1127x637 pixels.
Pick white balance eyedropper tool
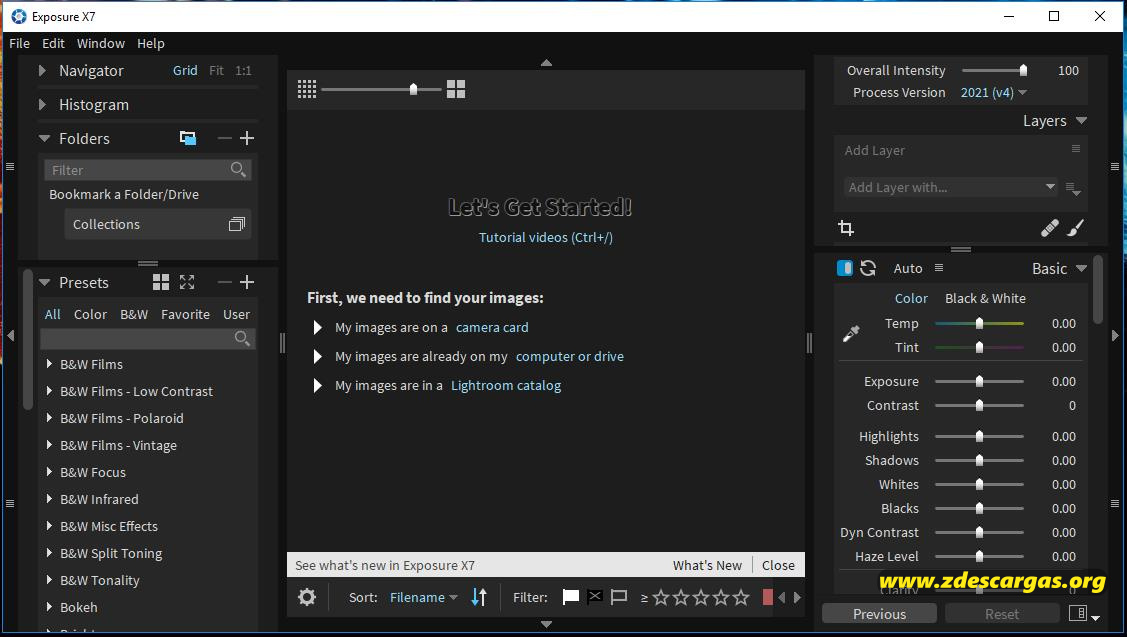coord(851,334)
